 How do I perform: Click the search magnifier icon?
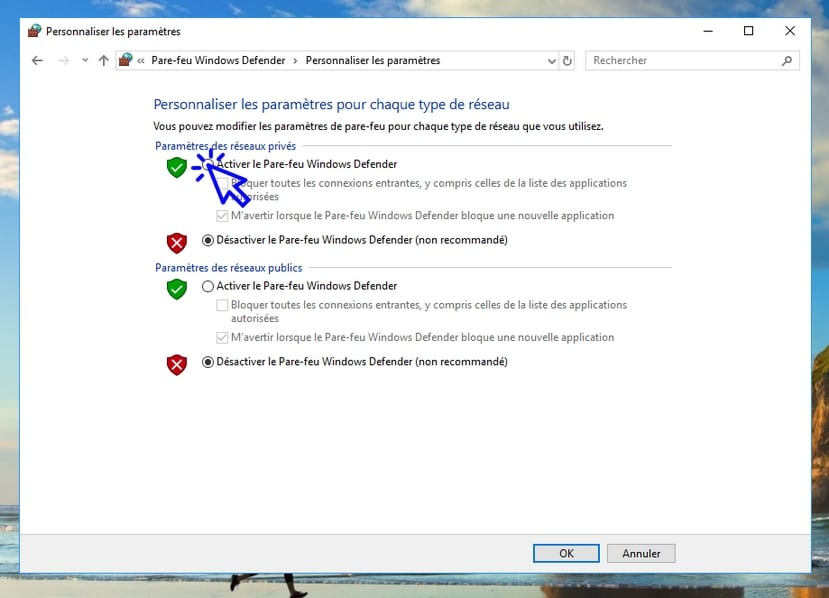(x=787, y=61)
